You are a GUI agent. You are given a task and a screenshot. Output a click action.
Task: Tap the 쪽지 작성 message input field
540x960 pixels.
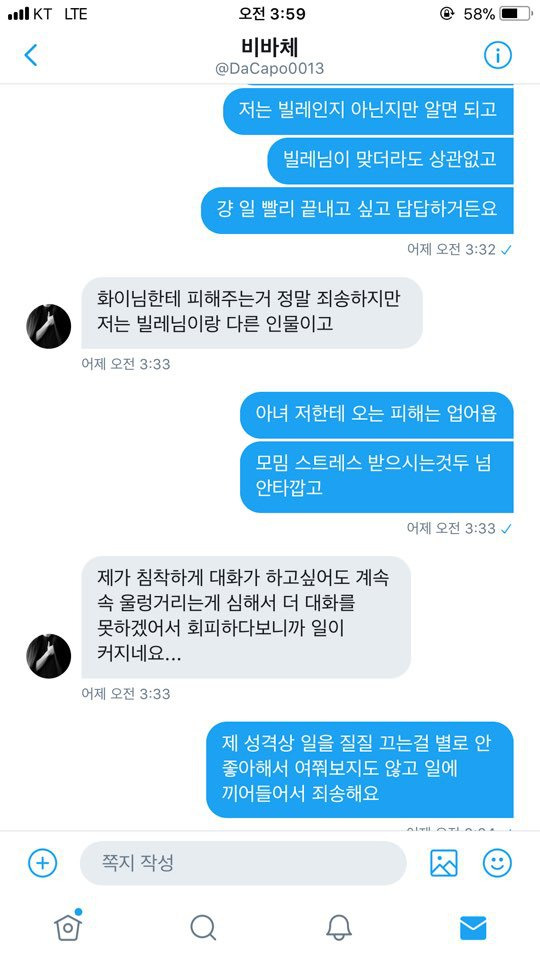click(x=243, y=863)
